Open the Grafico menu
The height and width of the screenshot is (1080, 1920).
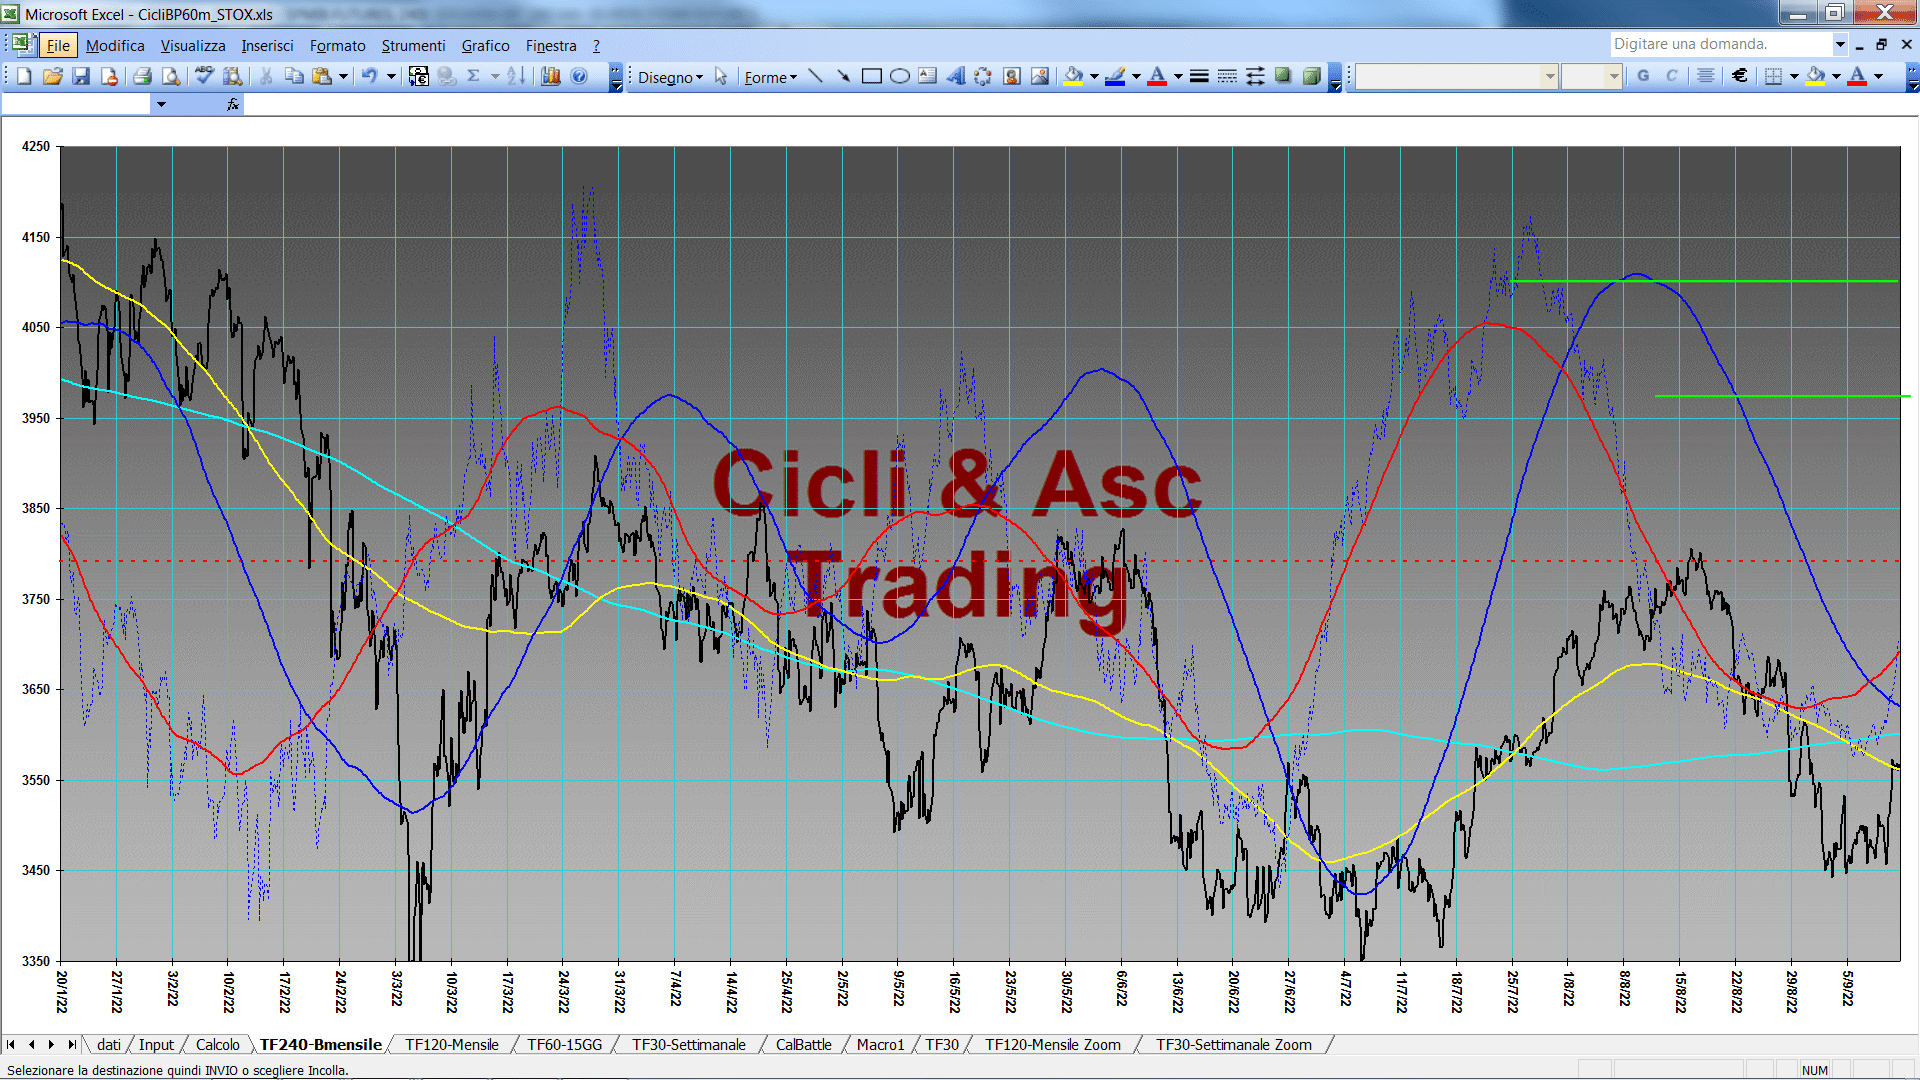[485, 46]
